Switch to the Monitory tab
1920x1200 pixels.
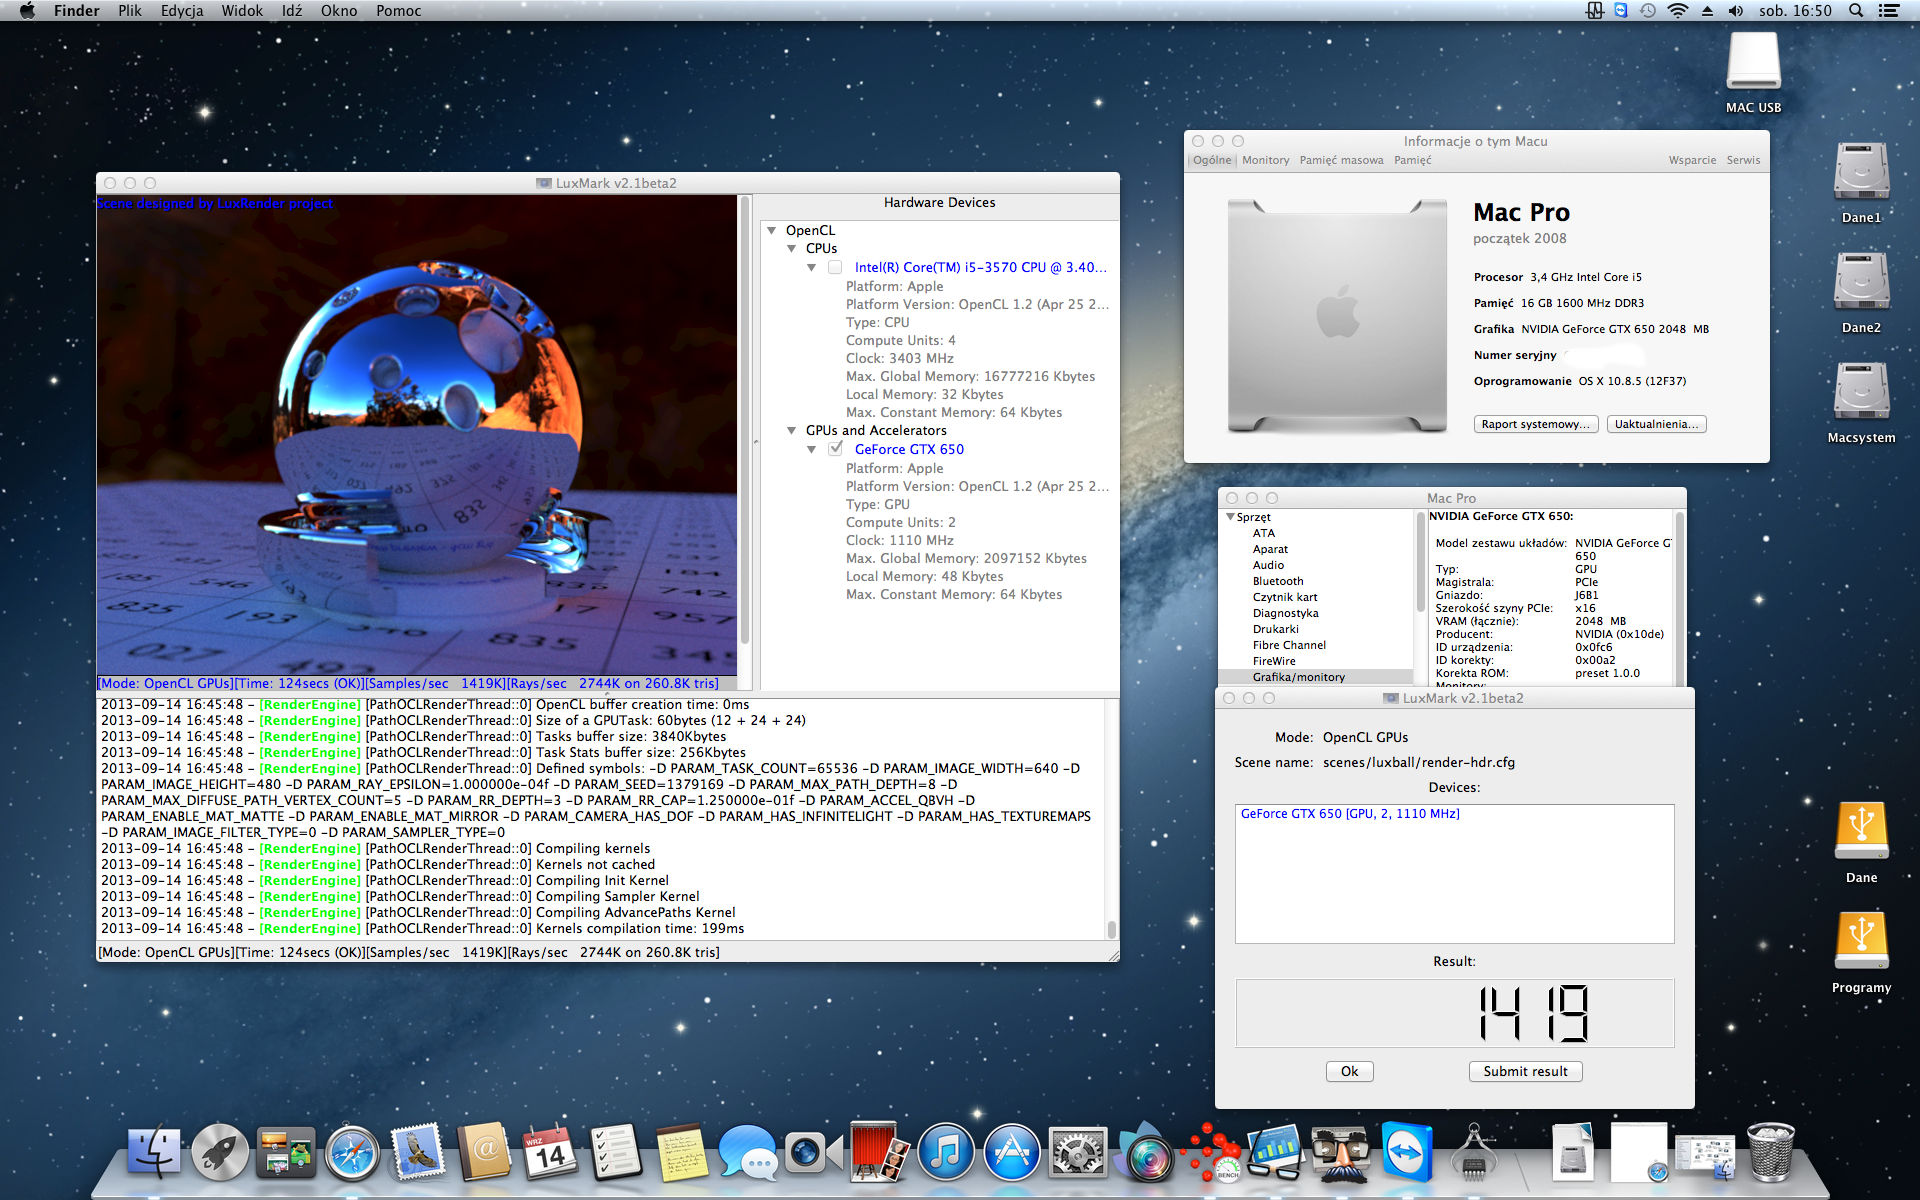coord(1265,160)
